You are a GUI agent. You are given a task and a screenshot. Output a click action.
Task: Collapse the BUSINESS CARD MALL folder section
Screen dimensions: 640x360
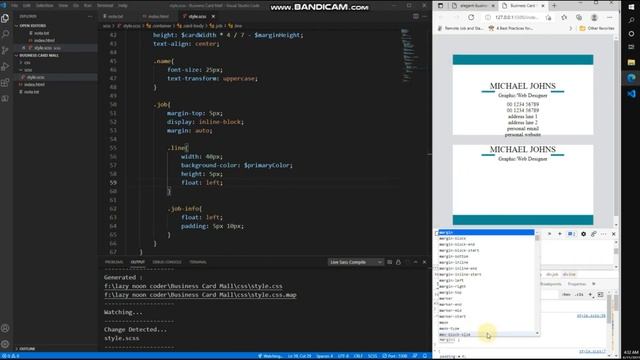click(39, 55)
